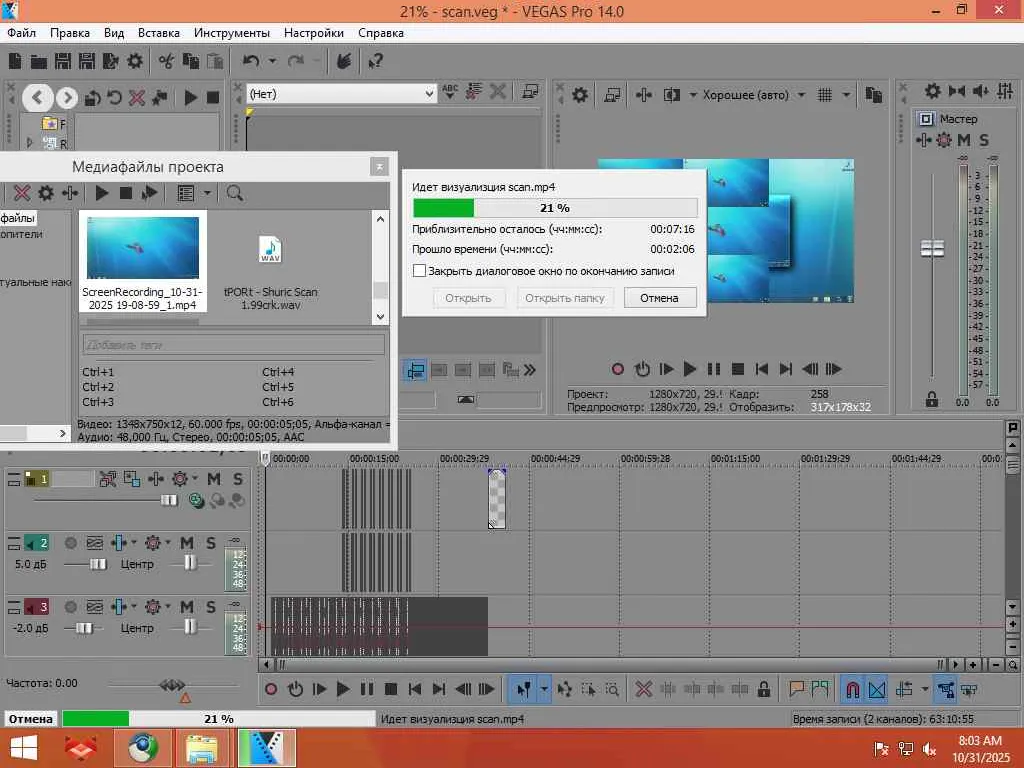Click Play in the video preview transport
1024x768 pixels.
(690, 369)
